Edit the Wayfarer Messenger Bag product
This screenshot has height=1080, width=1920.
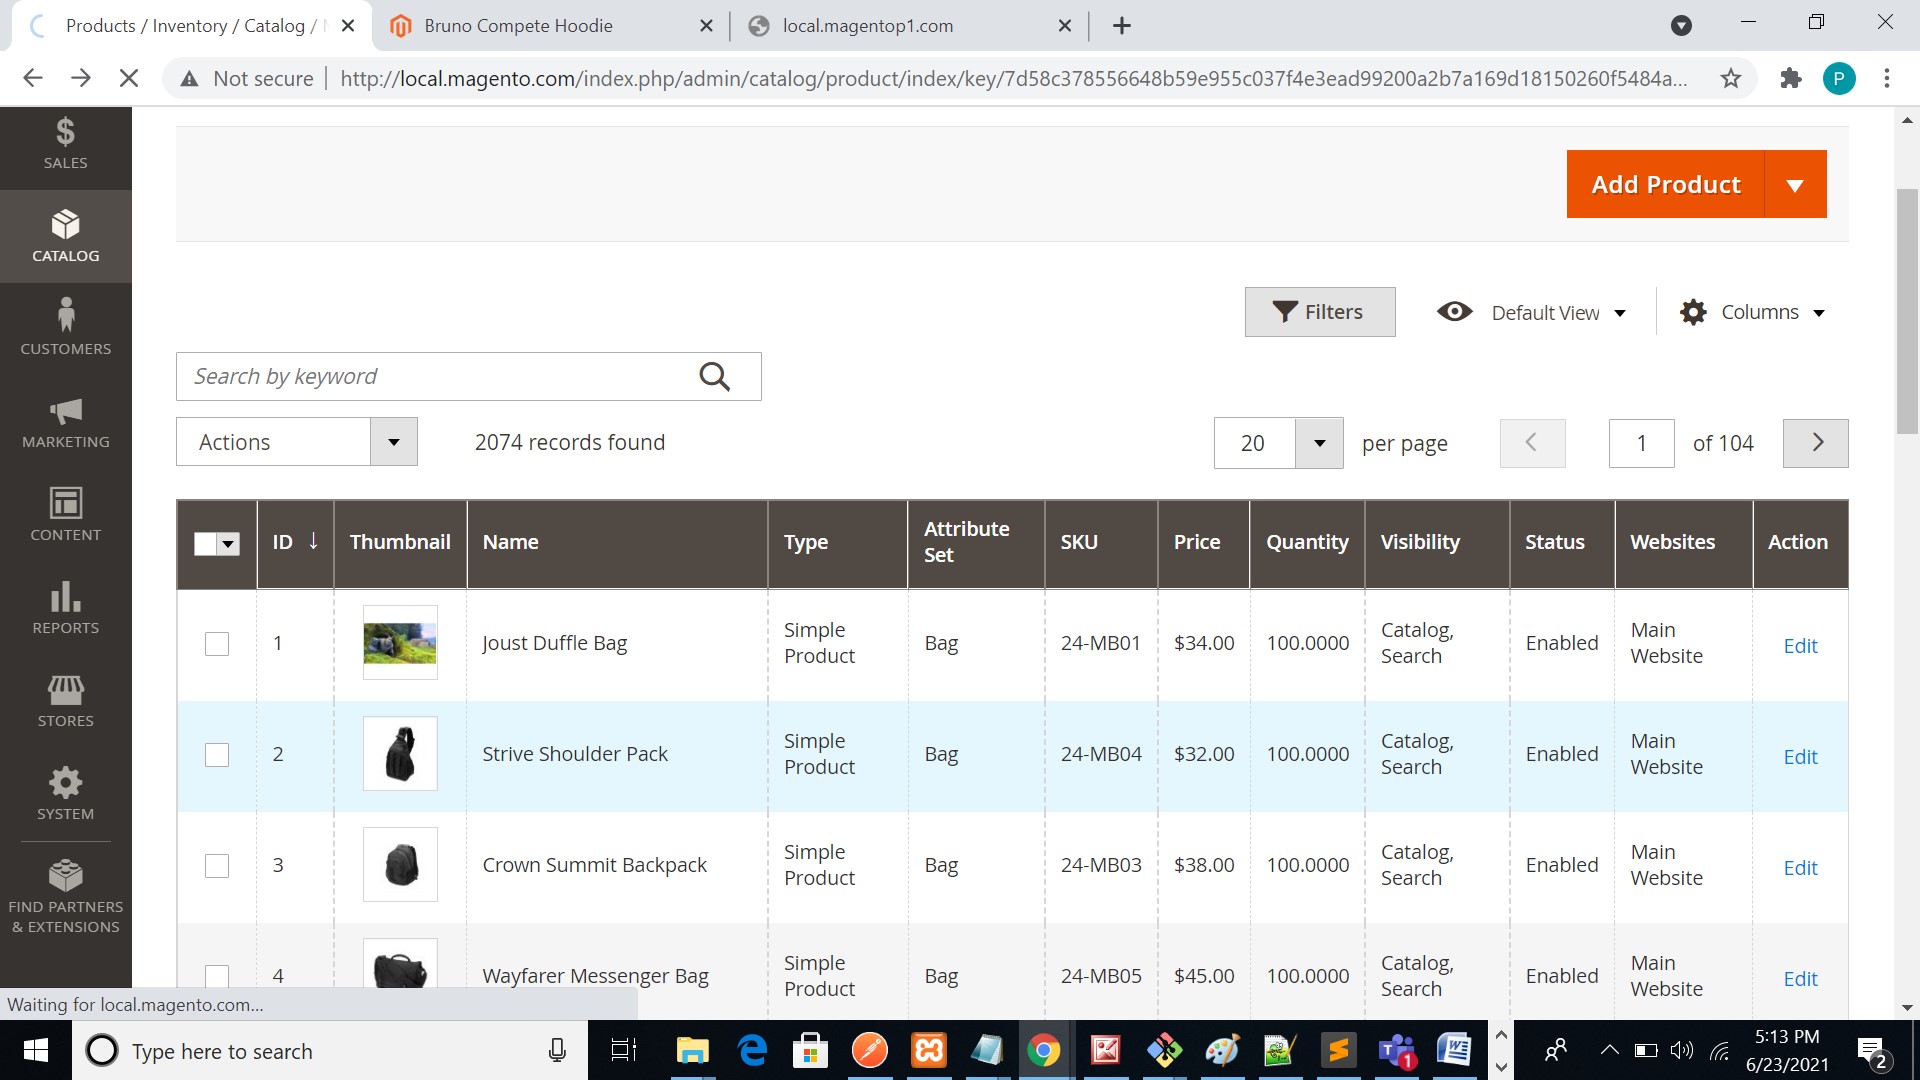point(1800,978)
